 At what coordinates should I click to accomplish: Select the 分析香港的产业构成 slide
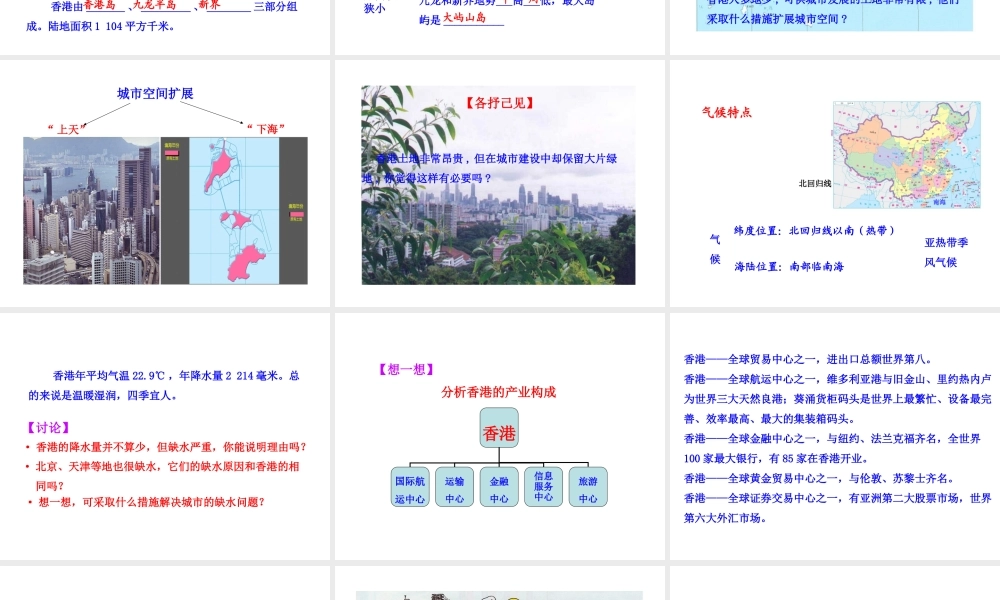[499, 436]
